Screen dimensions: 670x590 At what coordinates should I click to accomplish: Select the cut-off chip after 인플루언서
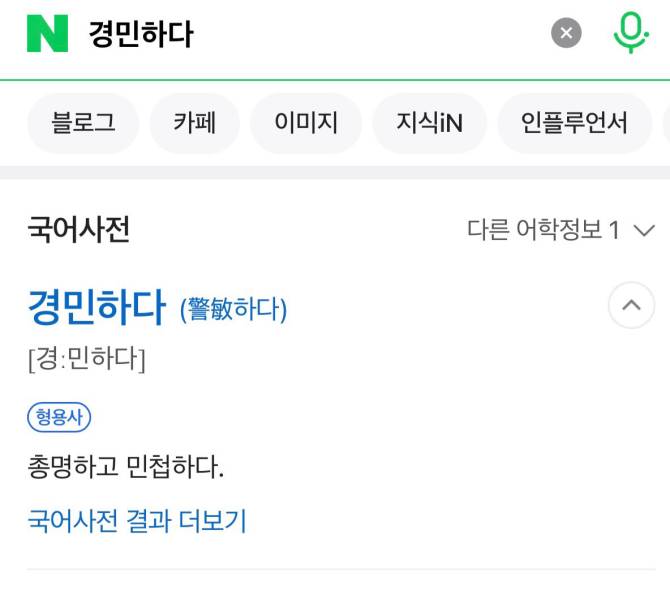click(666, 123)
